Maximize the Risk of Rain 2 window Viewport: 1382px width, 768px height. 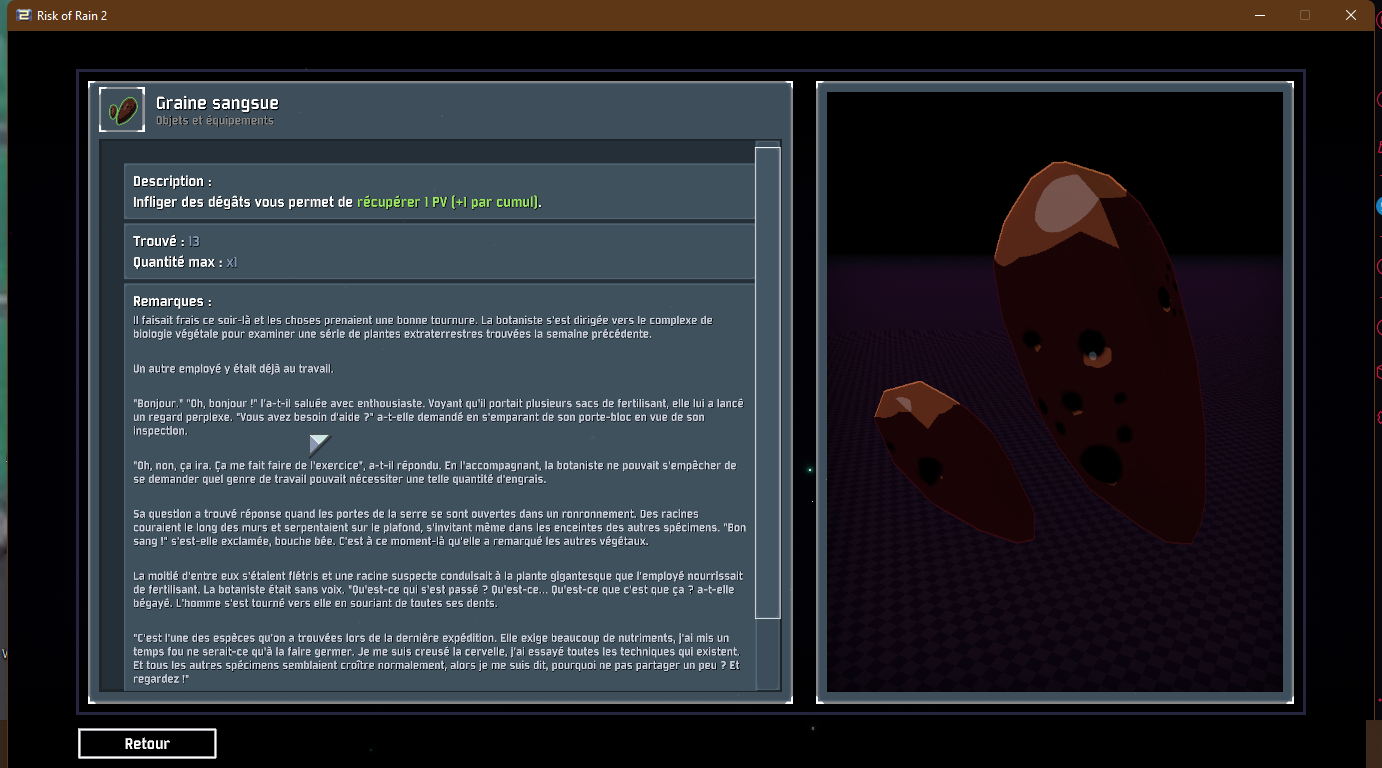pyautogui.click(x=1304, y=15)
